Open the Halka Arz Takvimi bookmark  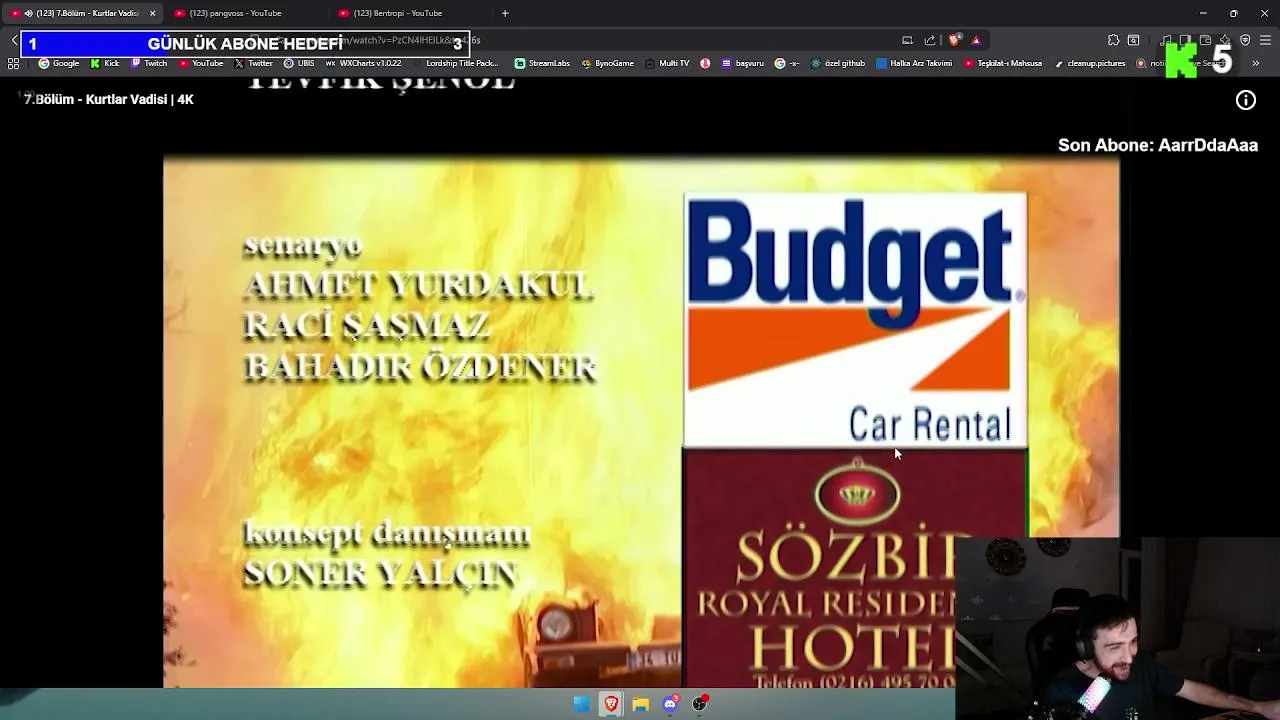914,63
